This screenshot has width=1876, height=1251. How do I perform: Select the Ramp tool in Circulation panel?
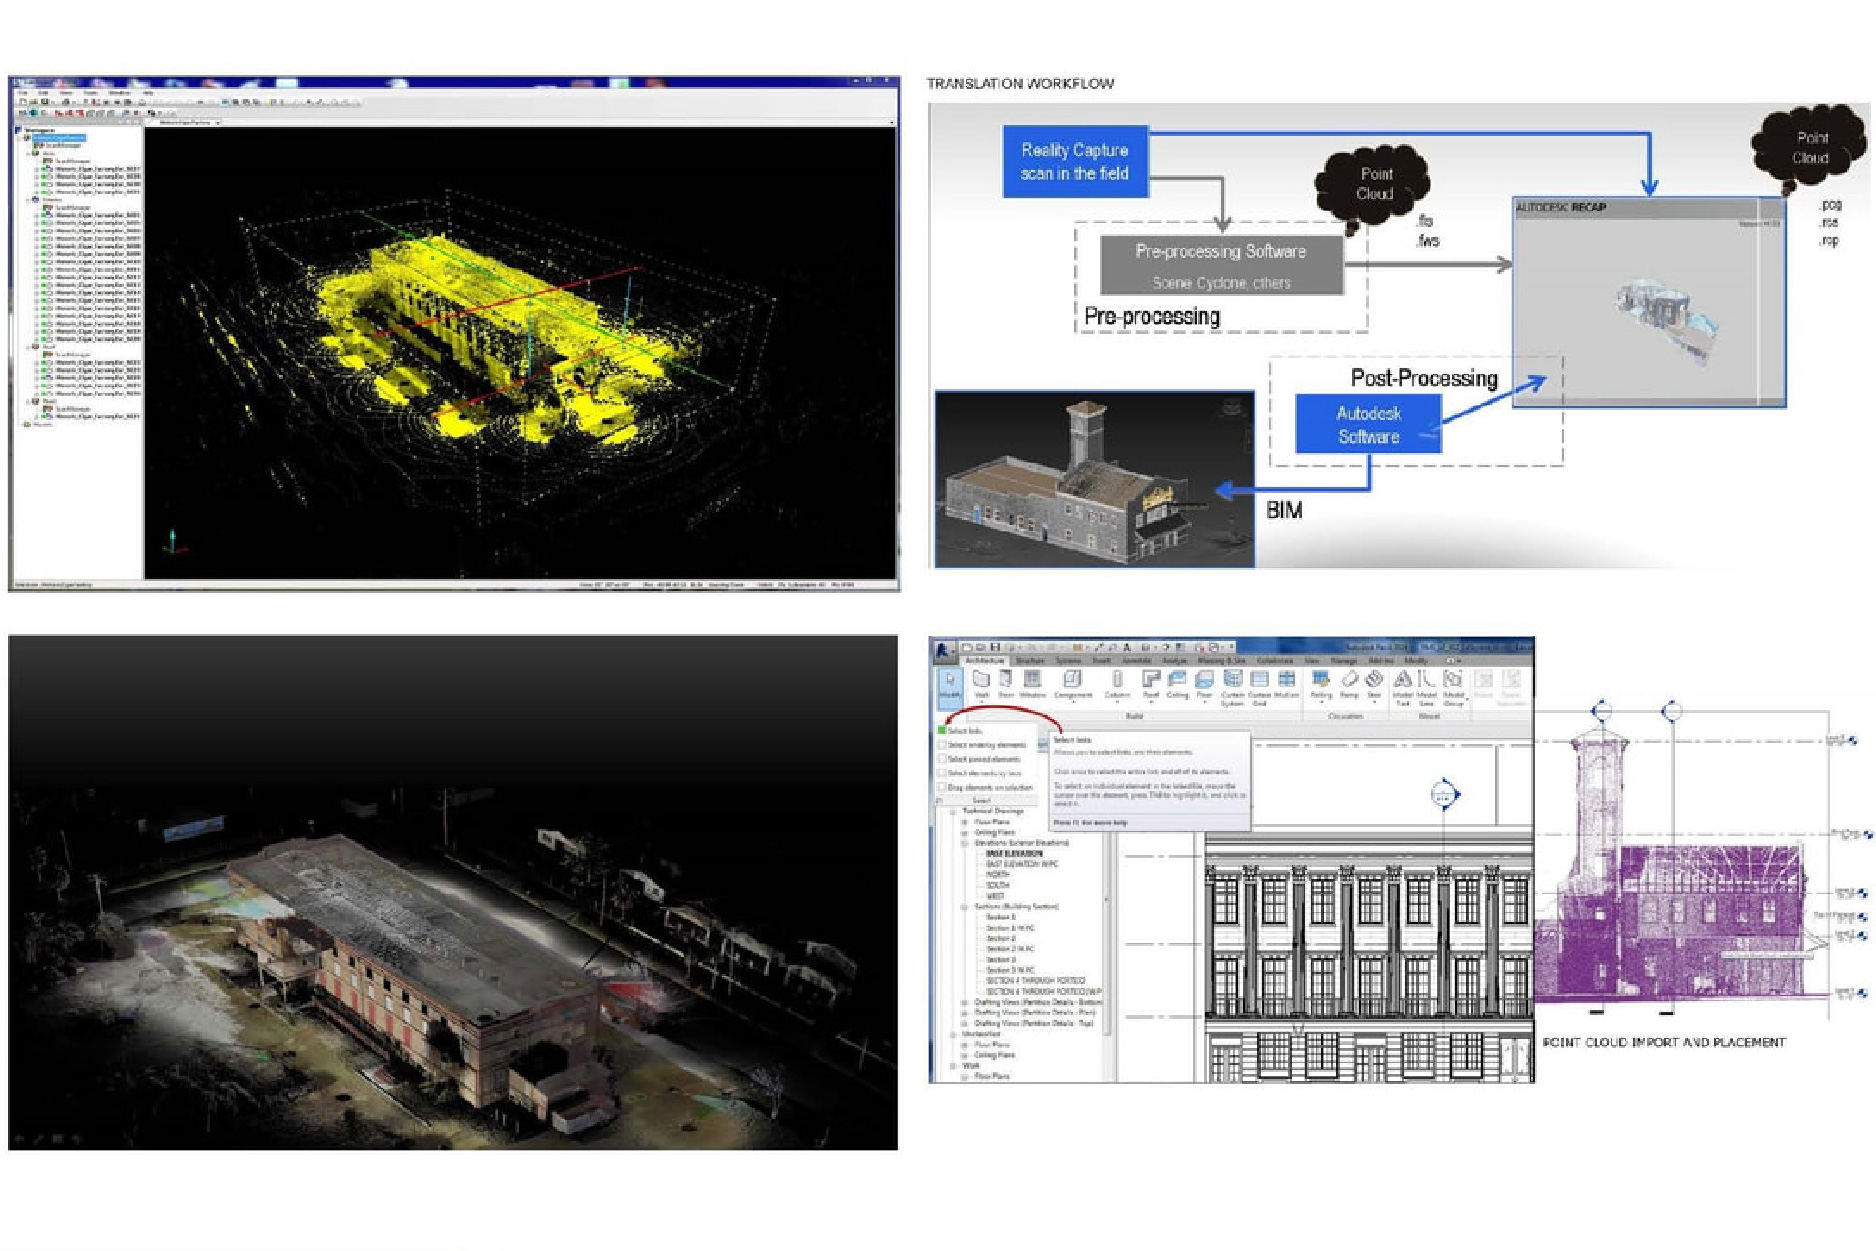(1349, 684)
